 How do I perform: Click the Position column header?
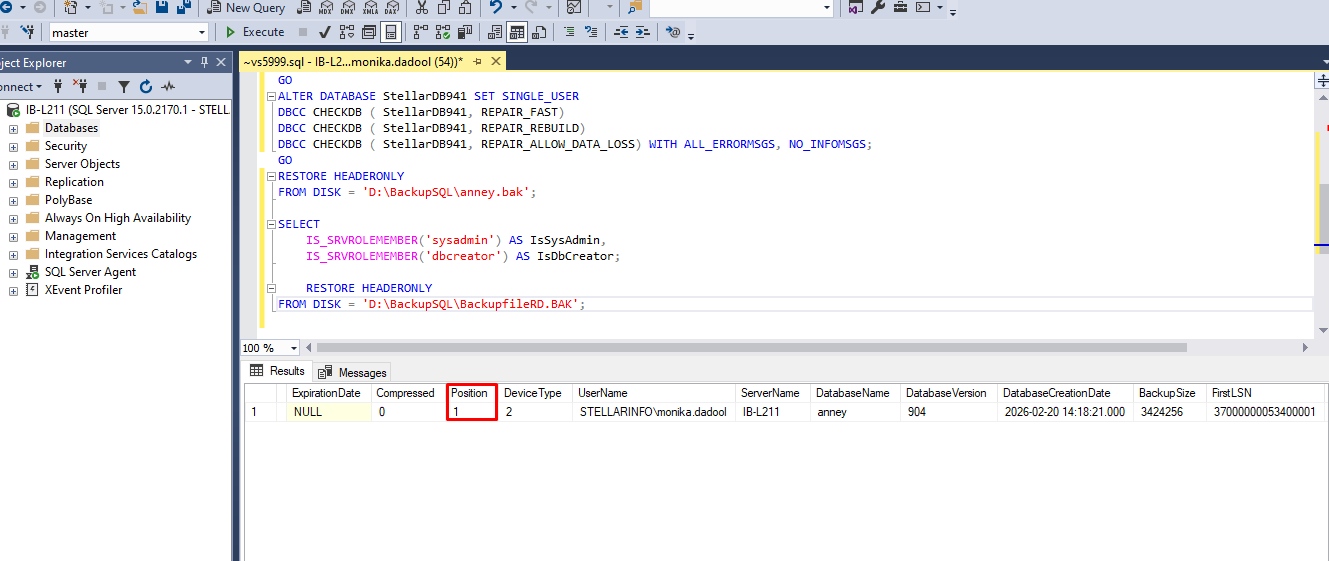pos(471,393)
